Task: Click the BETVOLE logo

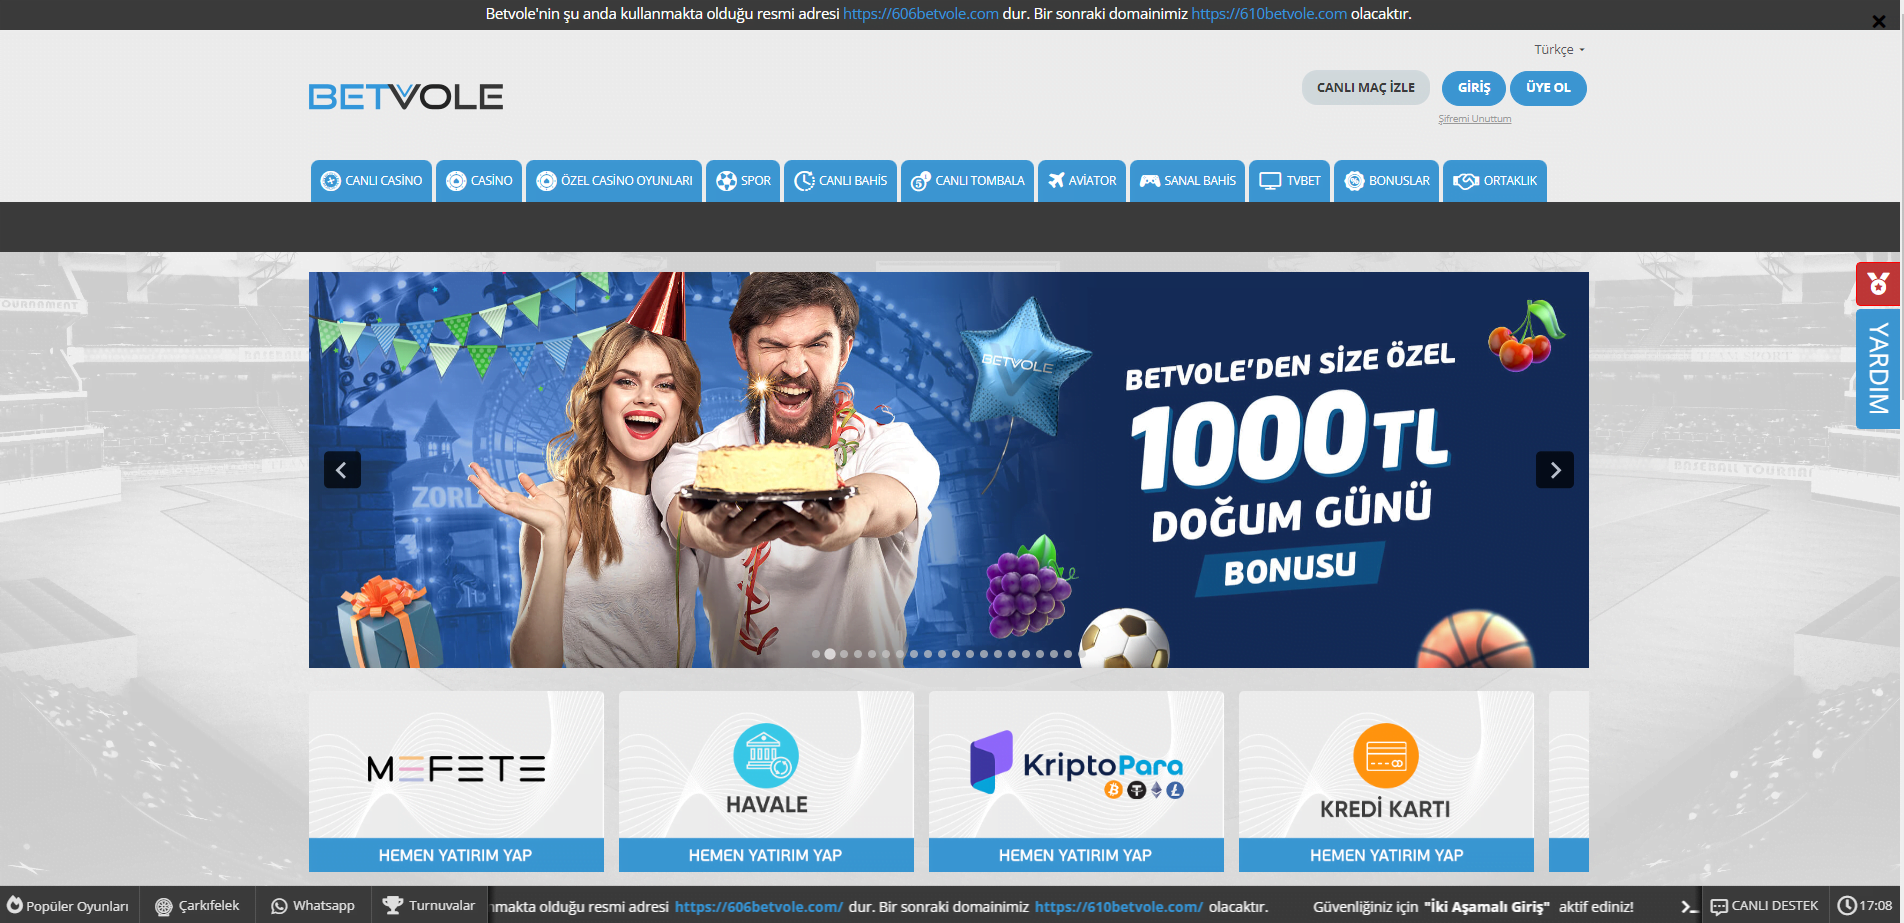Action: tap(405, 97)
